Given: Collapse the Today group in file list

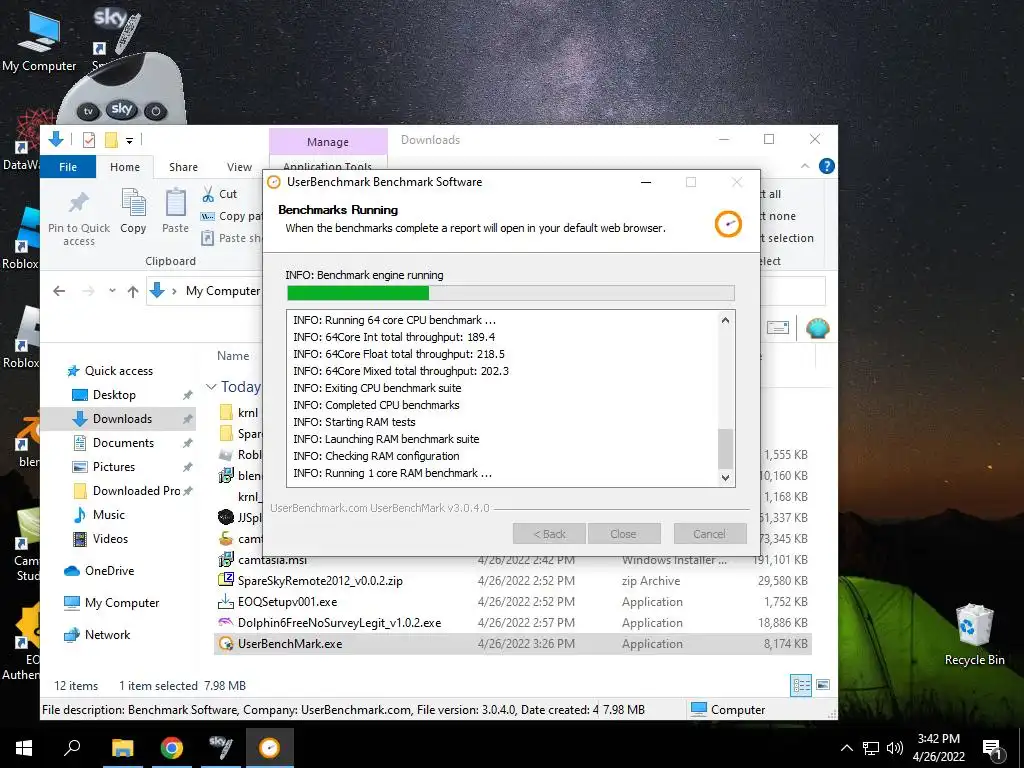Looking at the screenshot, I should pos(211,387).
